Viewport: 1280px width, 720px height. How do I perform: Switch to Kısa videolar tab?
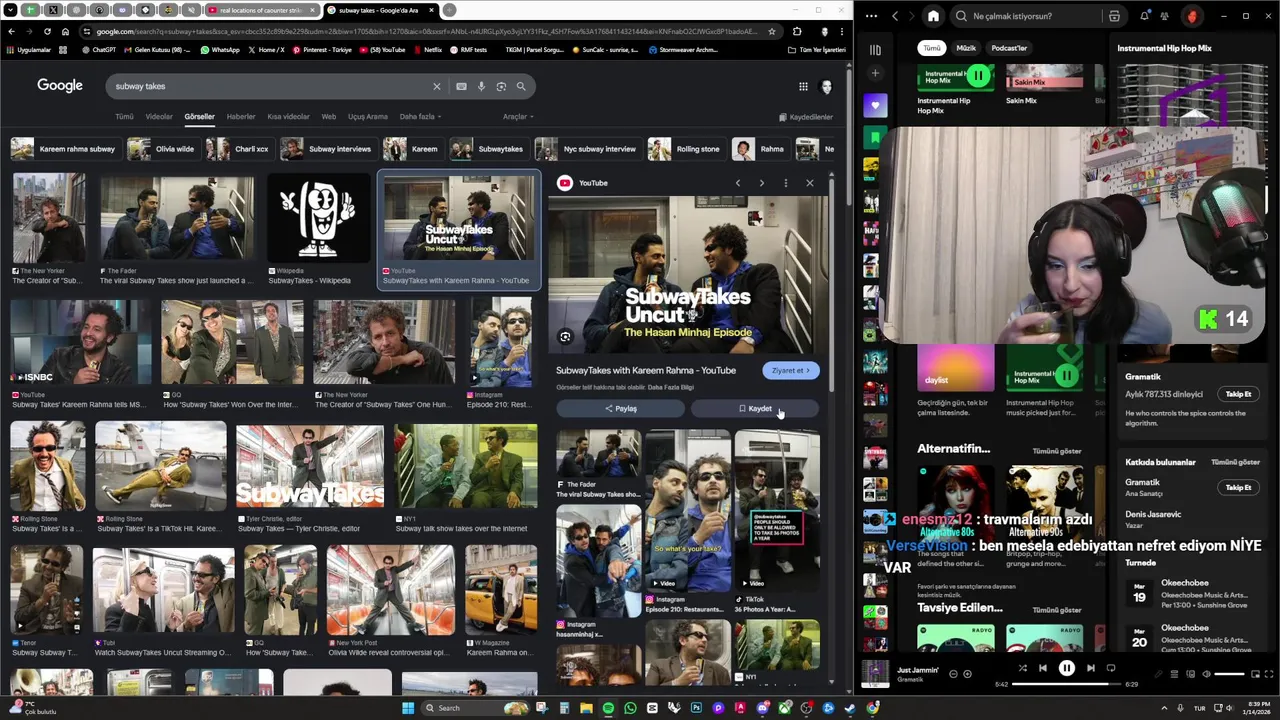288,117
